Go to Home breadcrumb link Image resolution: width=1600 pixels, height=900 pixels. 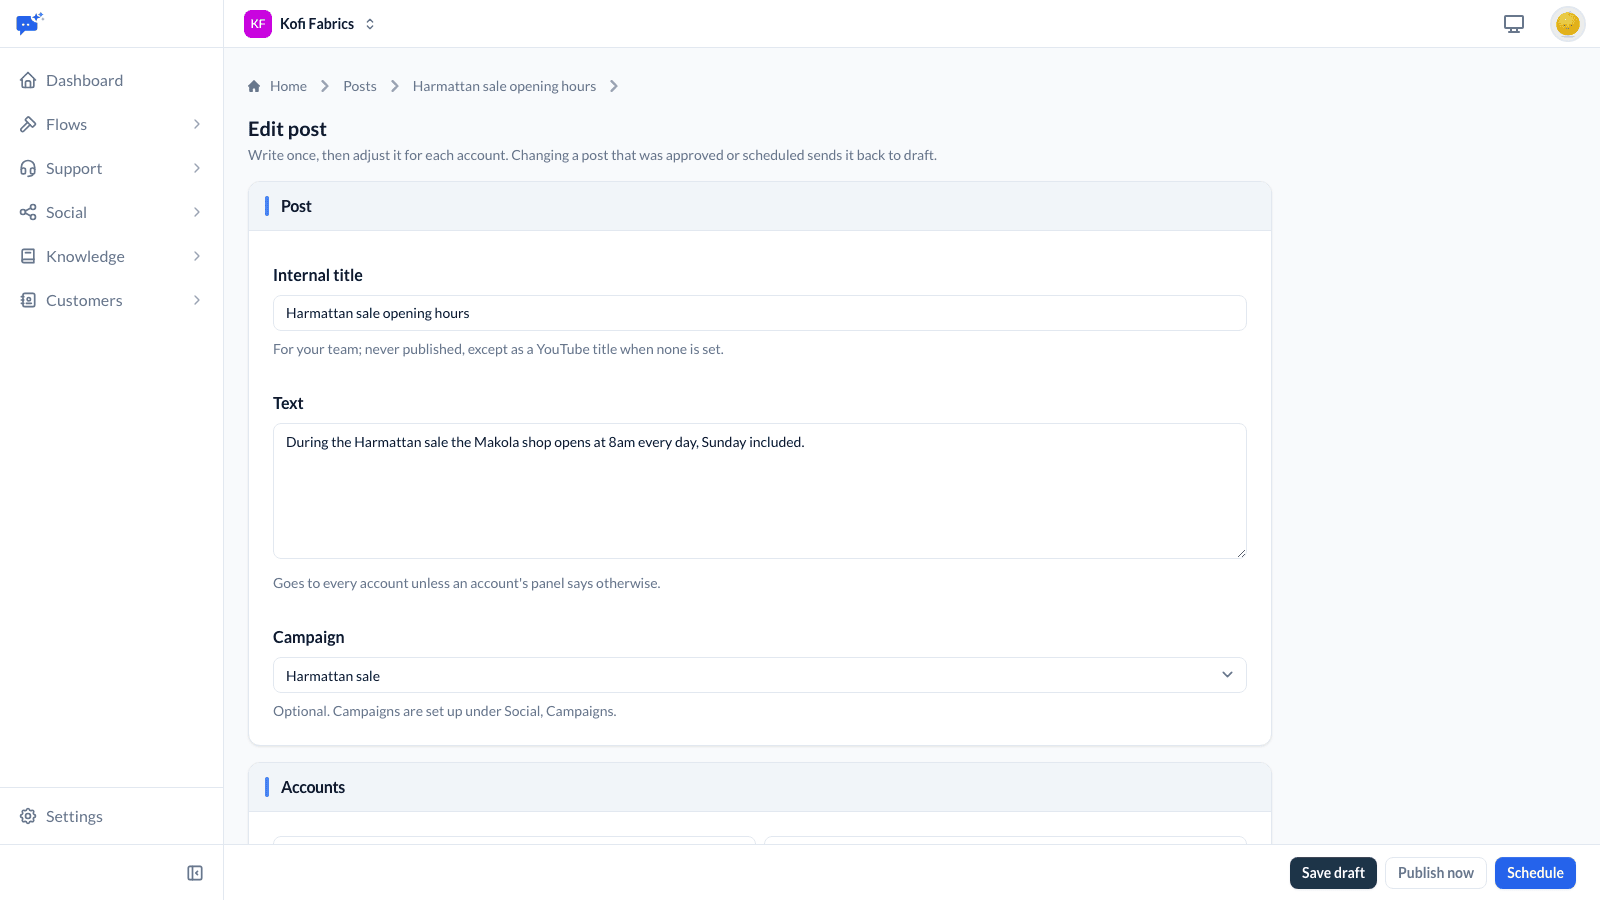click(288, 86)
